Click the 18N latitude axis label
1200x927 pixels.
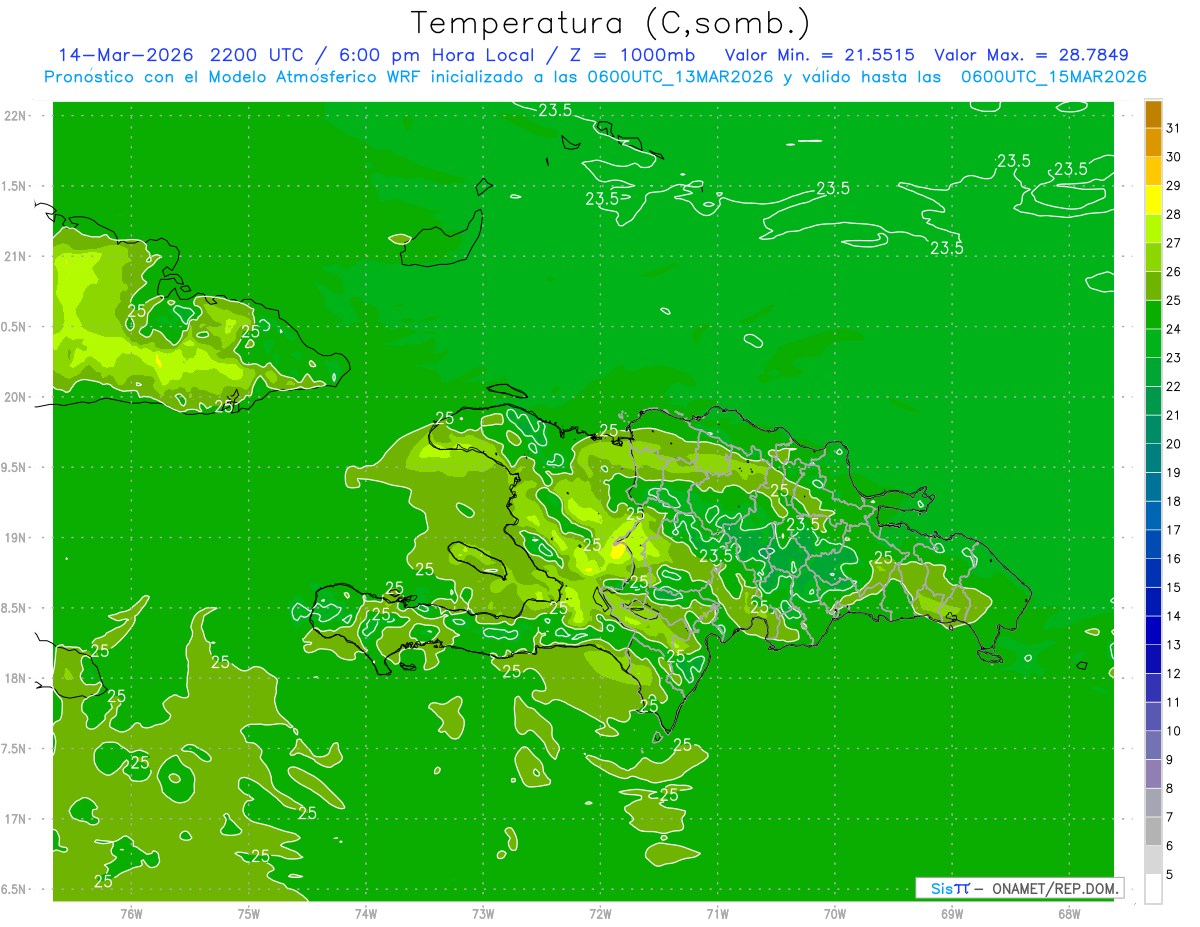coord(15,679)
